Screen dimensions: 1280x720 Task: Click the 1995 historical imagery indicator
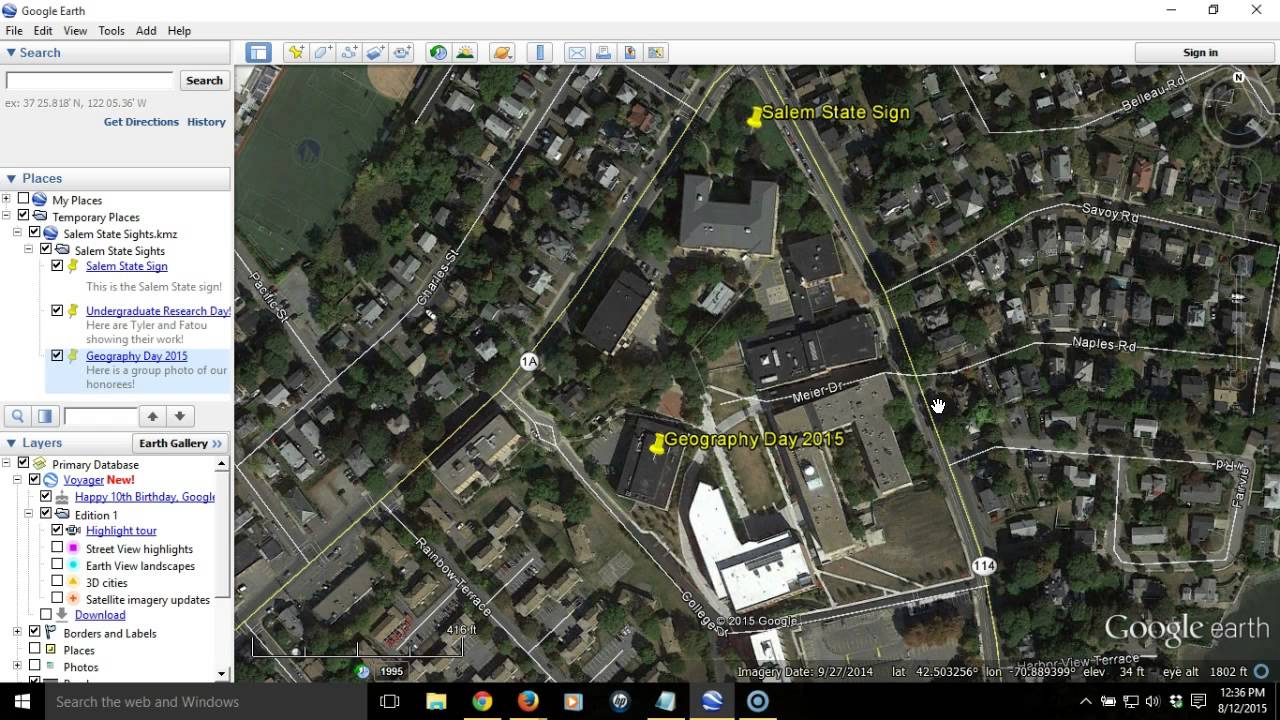tap(391, 672)
